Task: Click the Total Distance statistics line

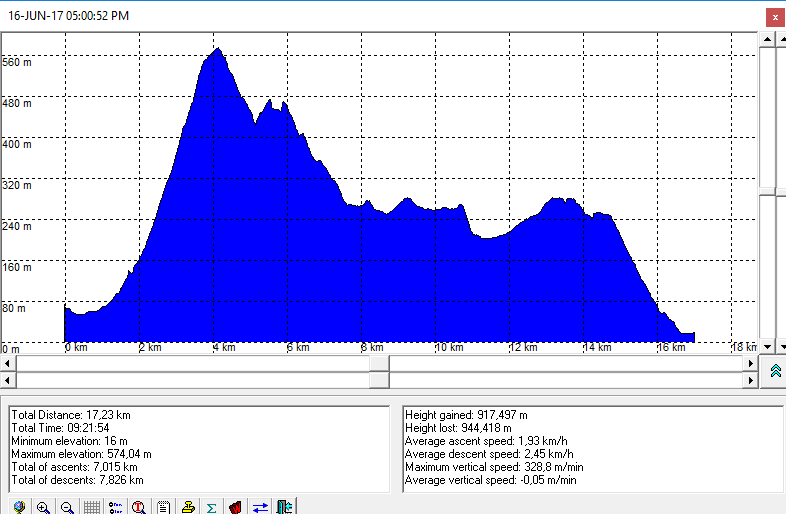Action: coord(71,414)
